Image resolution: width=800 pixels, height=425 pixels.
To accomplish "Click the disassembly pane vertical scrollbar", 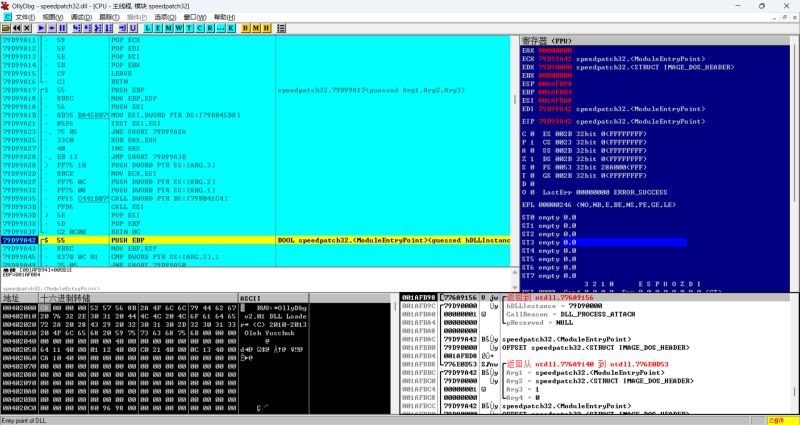I will 514,151.
